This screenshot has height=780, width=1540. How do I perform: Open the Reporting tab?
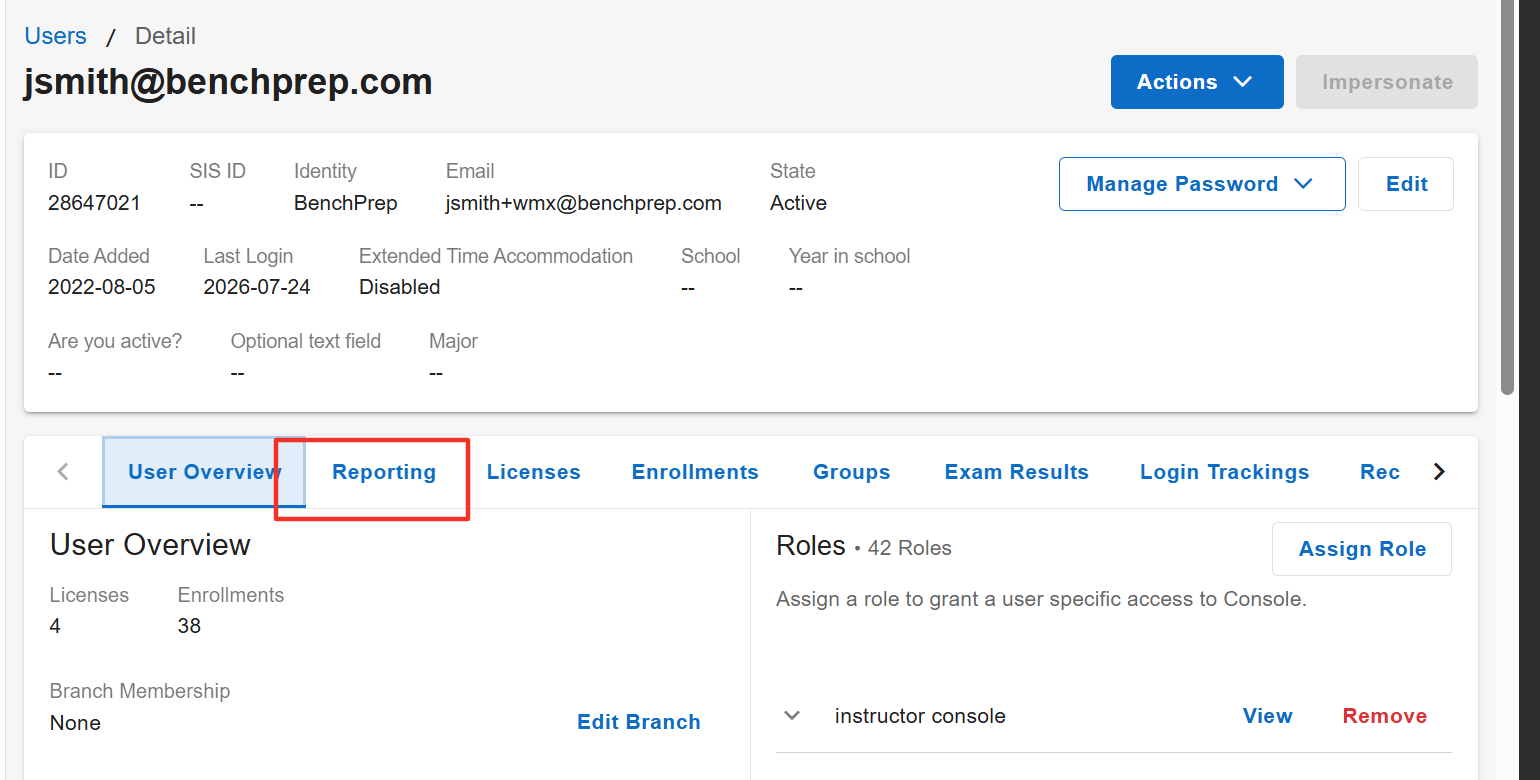tap(384, 472)
